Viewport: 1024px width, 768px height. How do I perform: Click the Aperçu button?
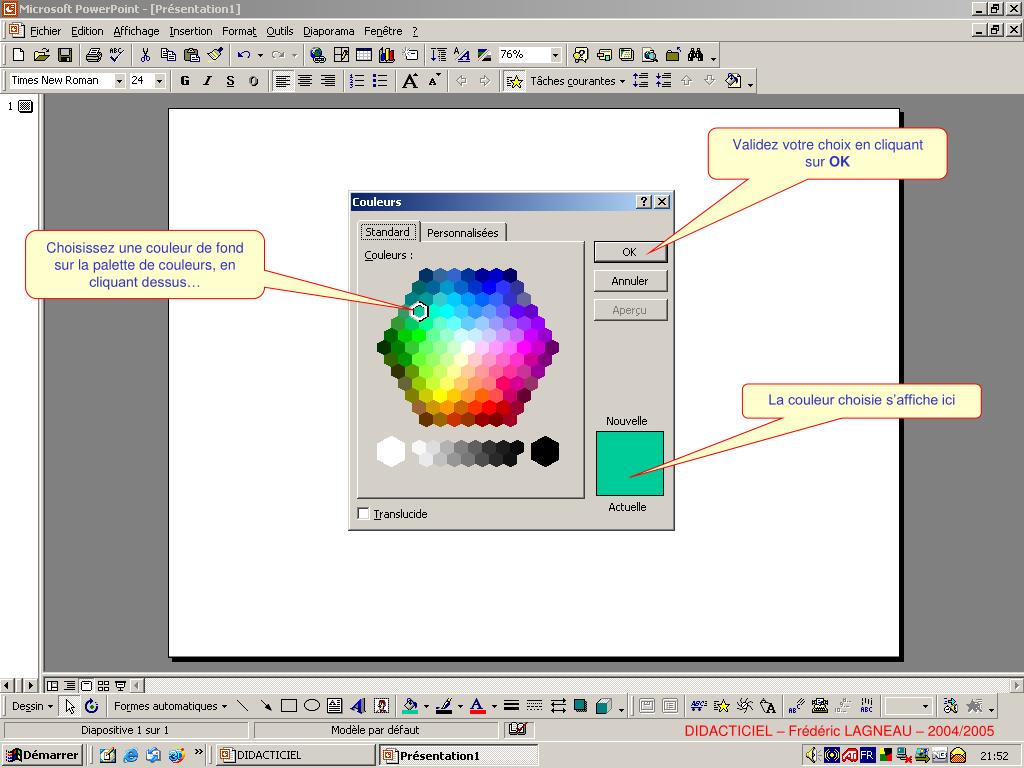coord(630,310)
